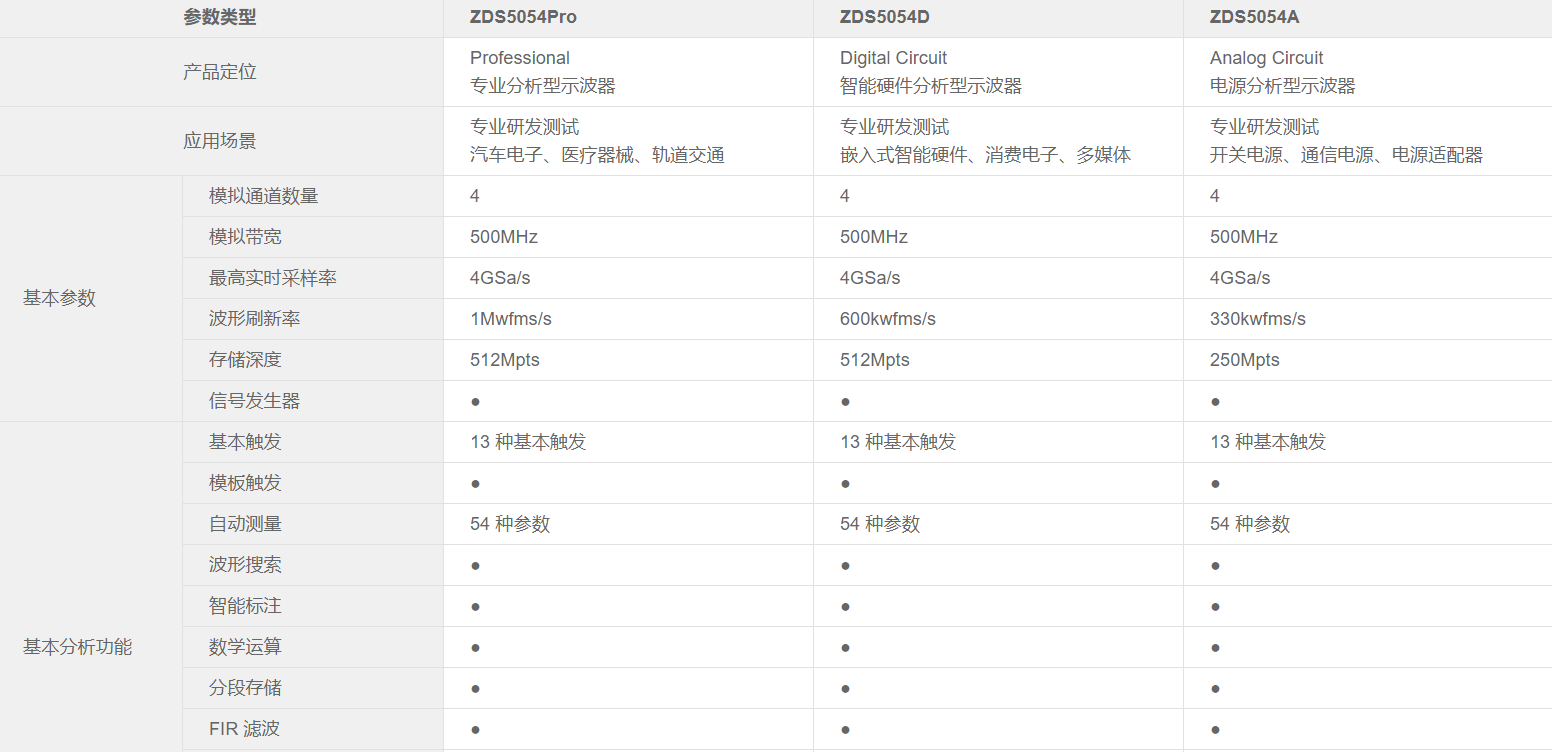Click the text 智能硬件分析型示波器

931,86
